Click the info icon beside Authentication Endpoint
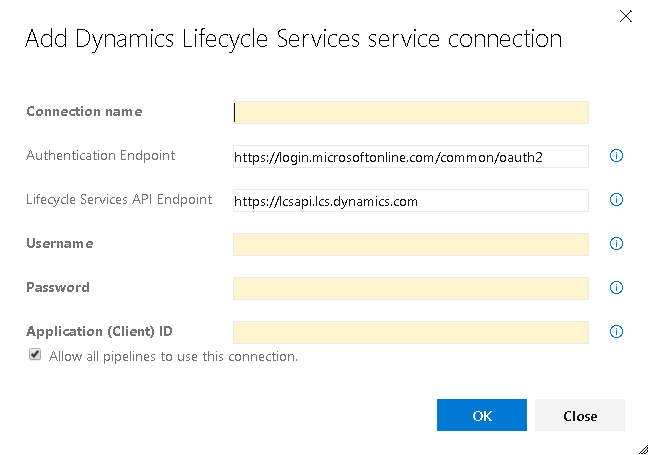Image resolution: width=648 pixels, height=455 pixels. point(616,156)
